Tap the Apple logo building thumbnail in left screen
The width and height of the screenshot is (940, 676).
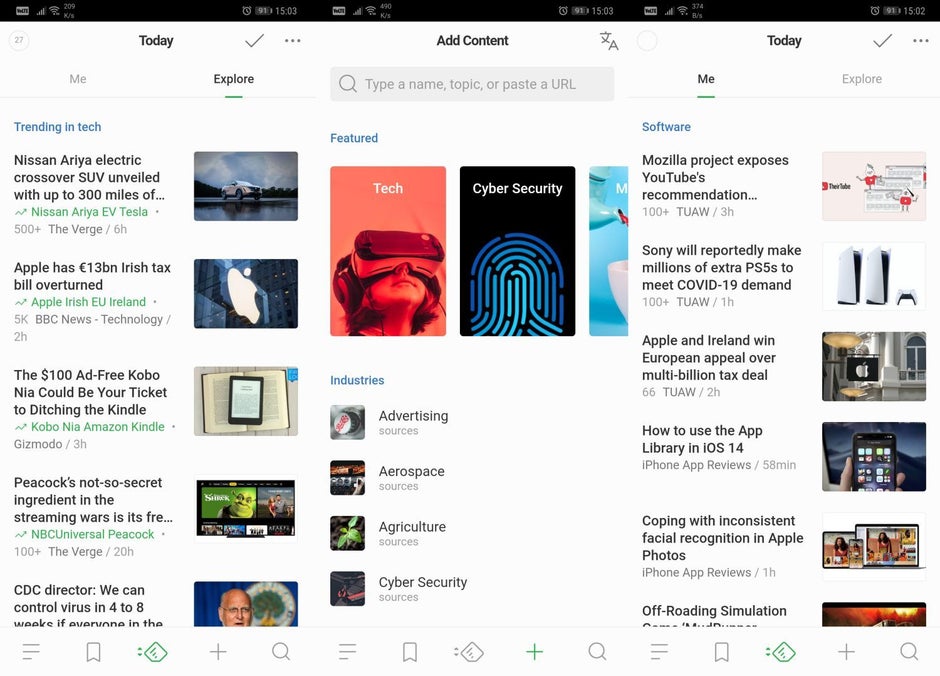pyautogui.click(x=246, y=294)
